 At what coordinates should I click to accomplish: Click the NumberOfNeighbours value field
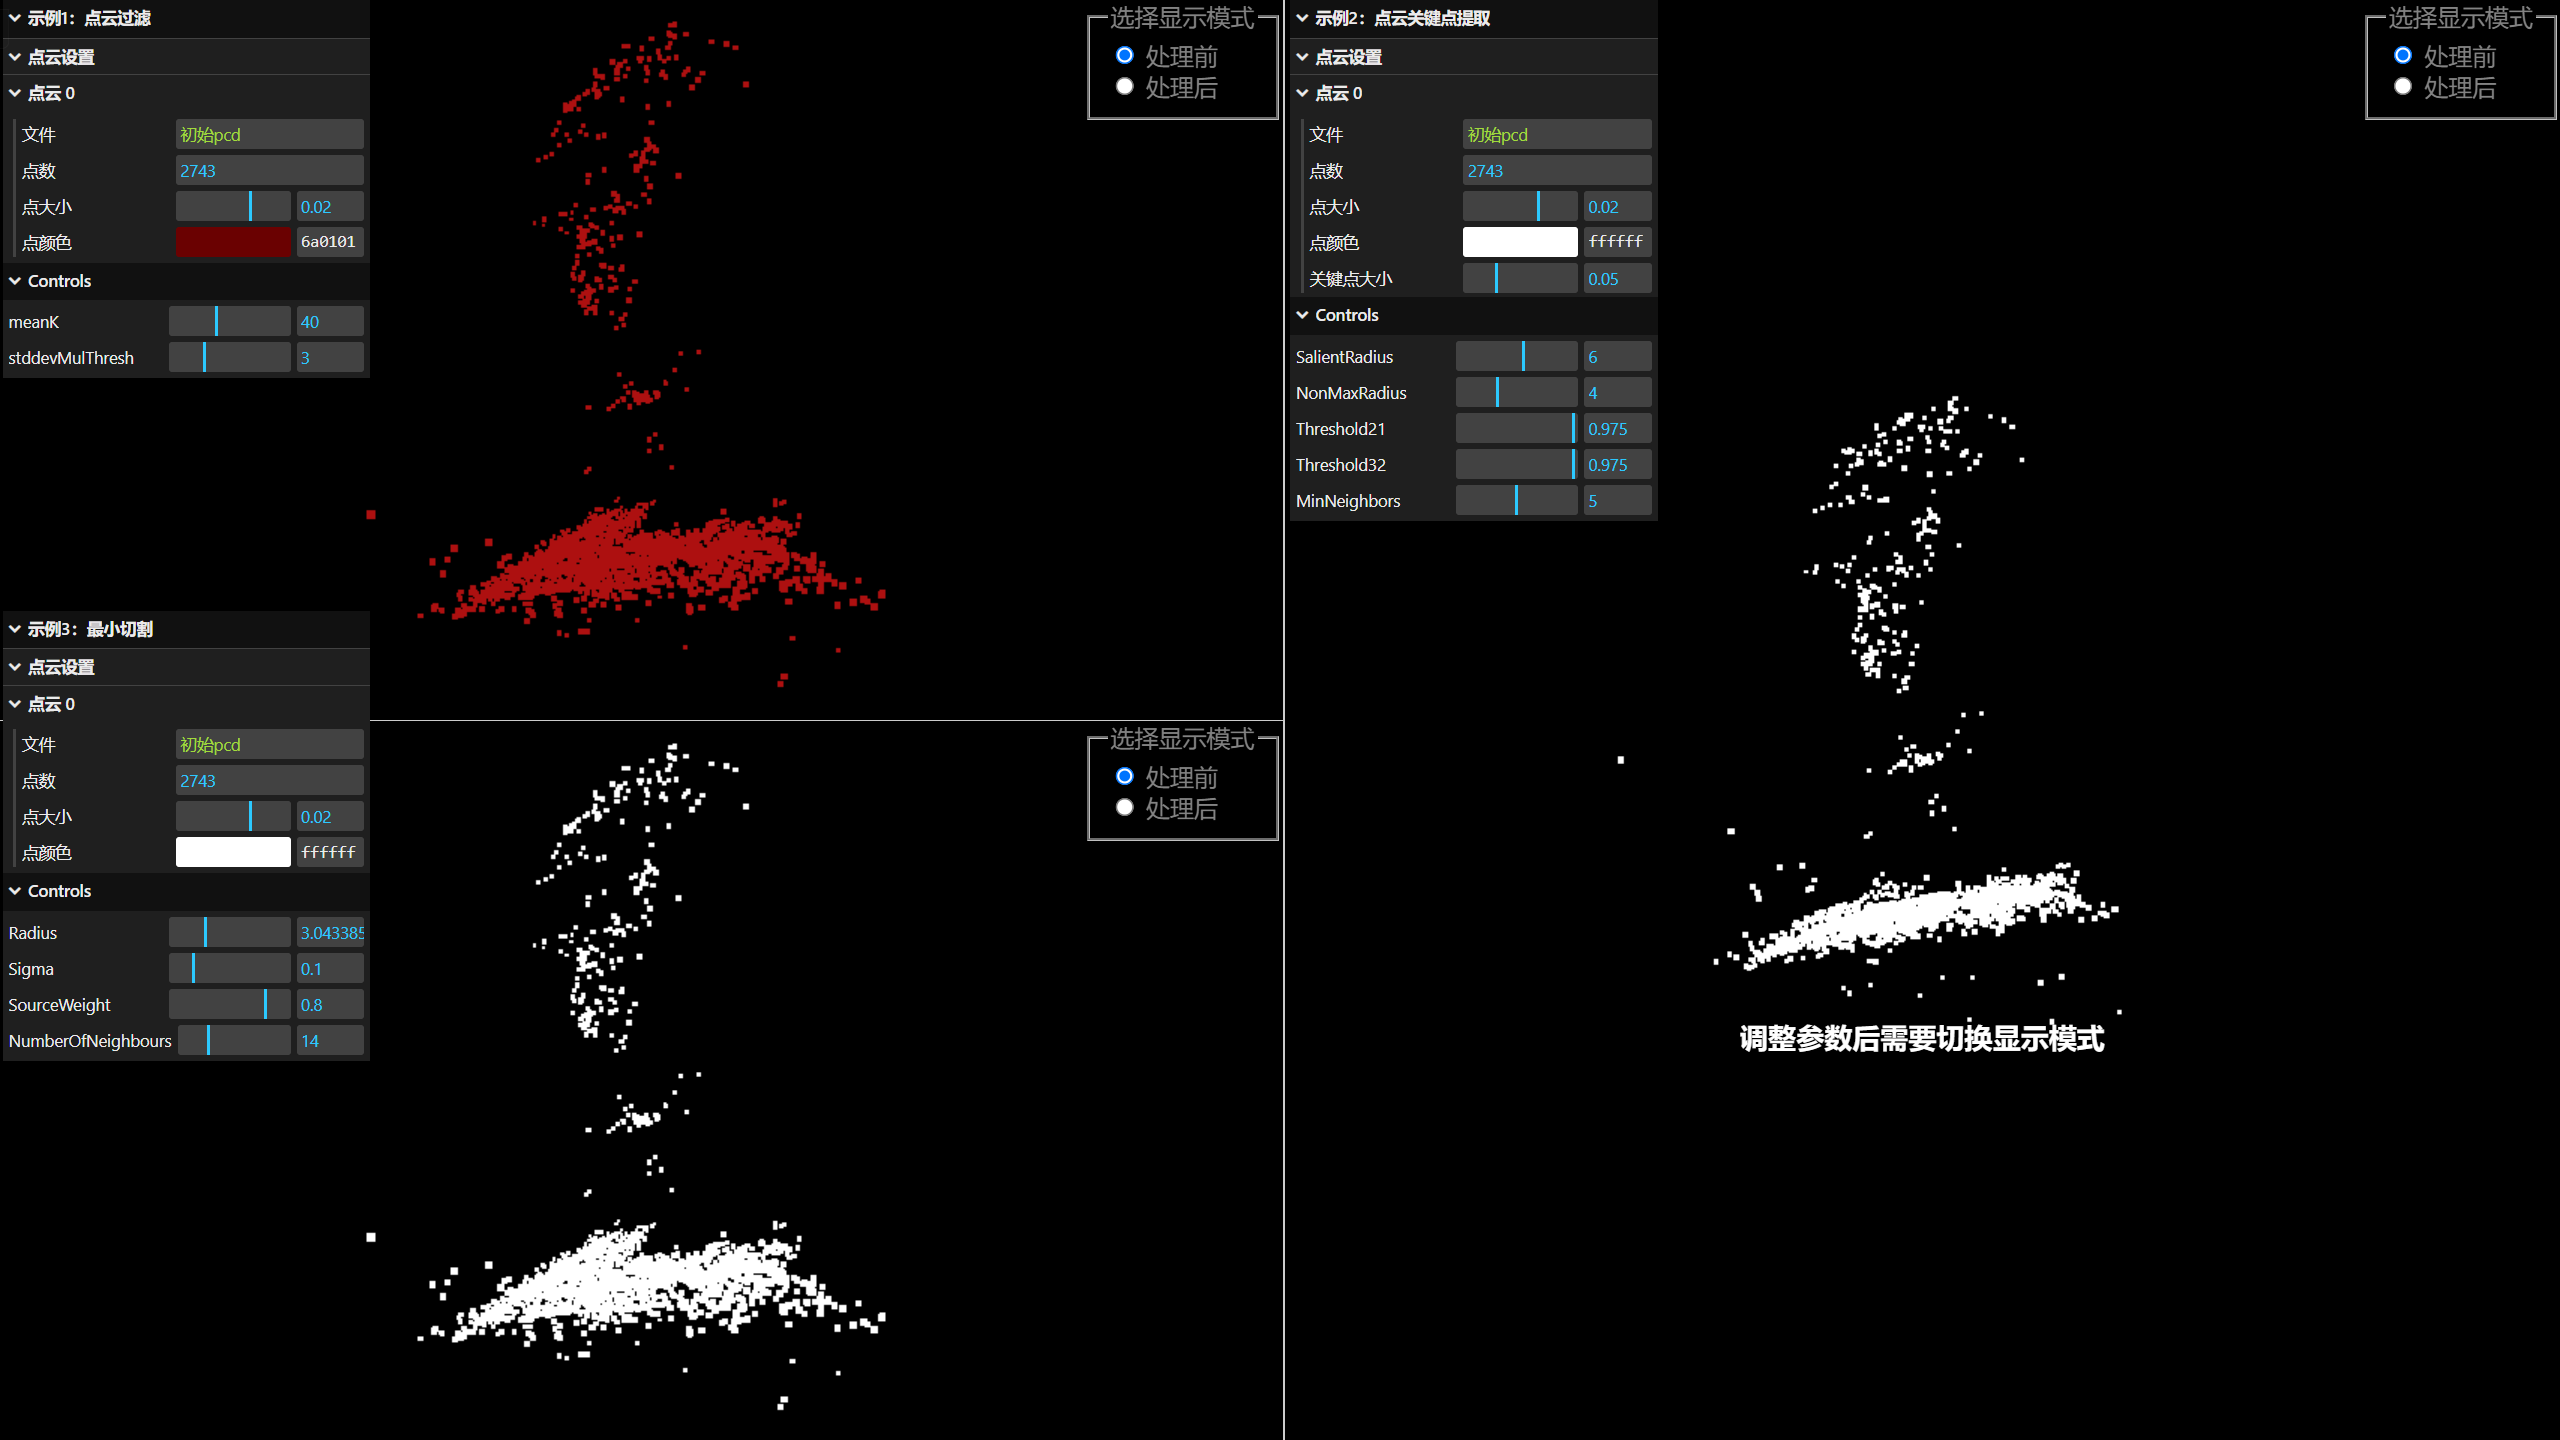pos(330,1041)
